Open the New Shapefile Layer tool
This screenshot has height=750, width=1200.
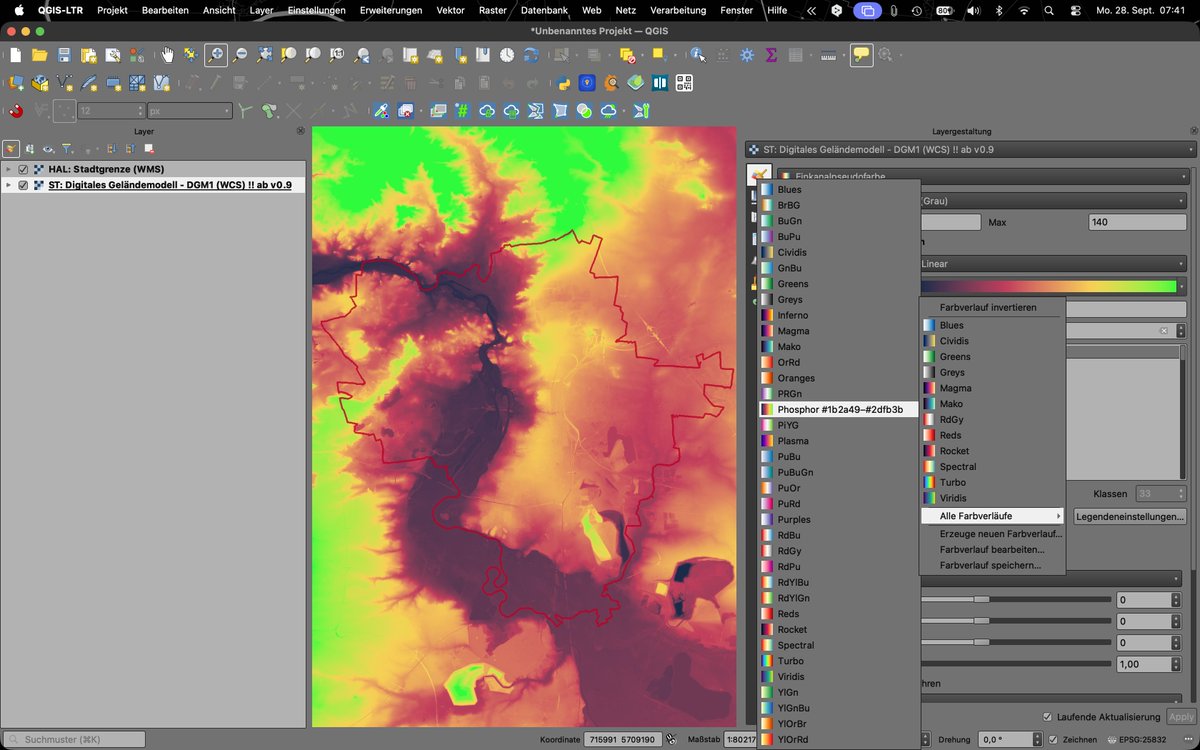click(65, 83)
